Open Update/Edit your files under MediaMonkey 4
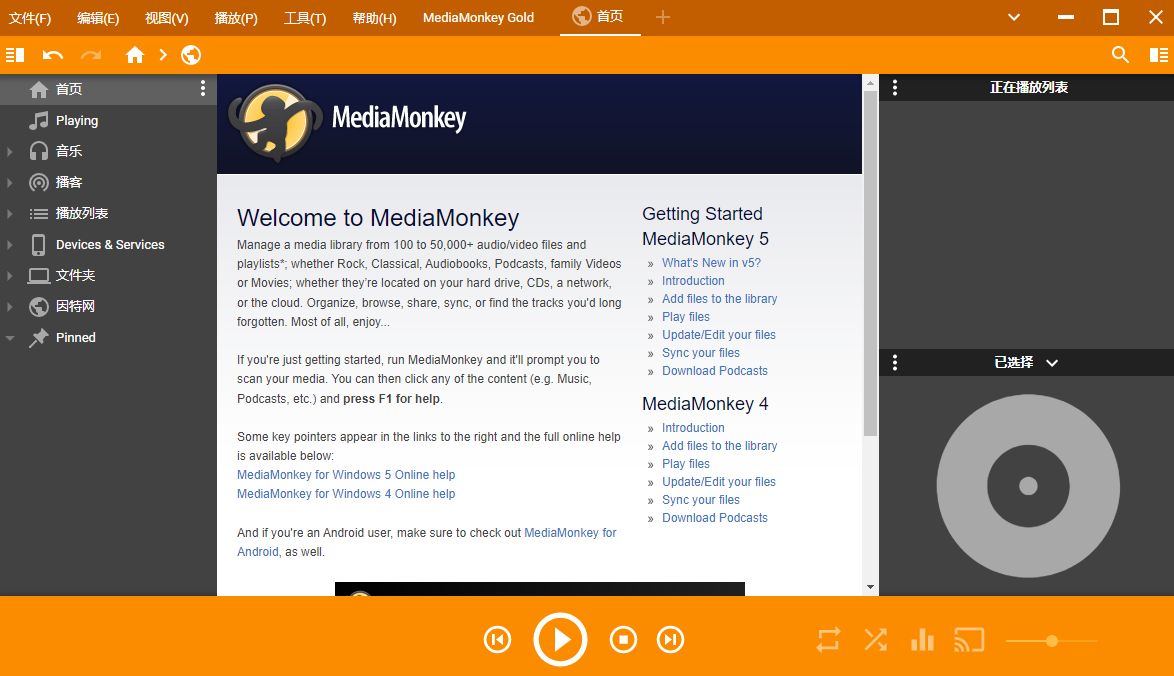This screenshot has height=676, width=1174. click(719, 482)
